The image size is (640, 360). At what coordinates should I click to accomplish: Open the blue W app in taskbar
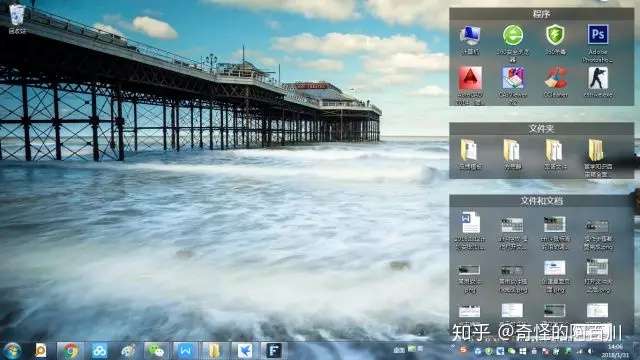click(x=186, y=351)
